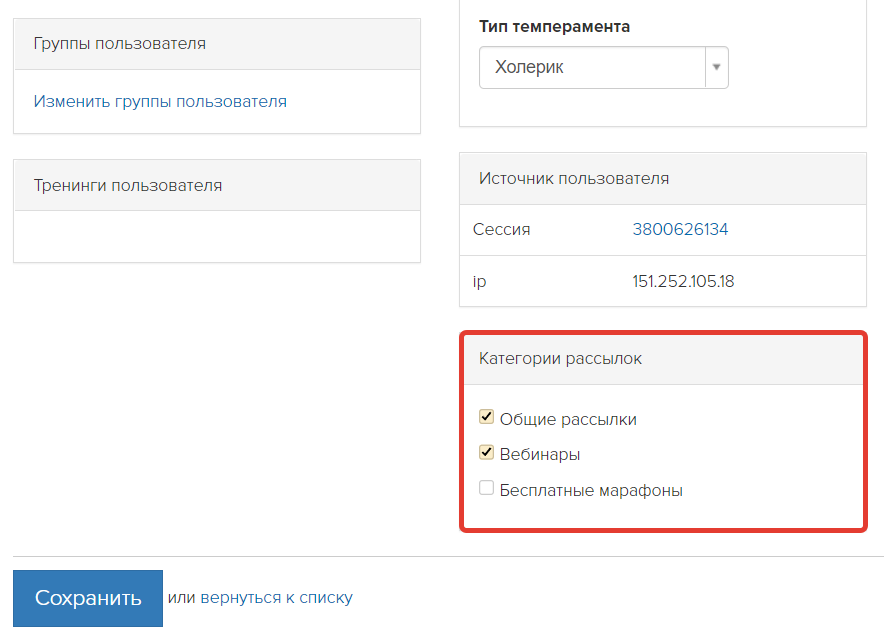Image resolution: width=884 pixels, height=642 pixels.
Task: Click the "Сохранить" button
Action: pyautogui.click(x=87, y=597)
